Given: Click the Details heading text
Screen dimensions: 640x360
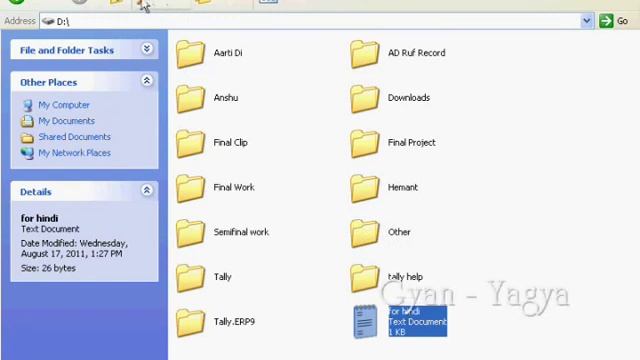Looking at the screenshot, I should click(x=36, y=192).
